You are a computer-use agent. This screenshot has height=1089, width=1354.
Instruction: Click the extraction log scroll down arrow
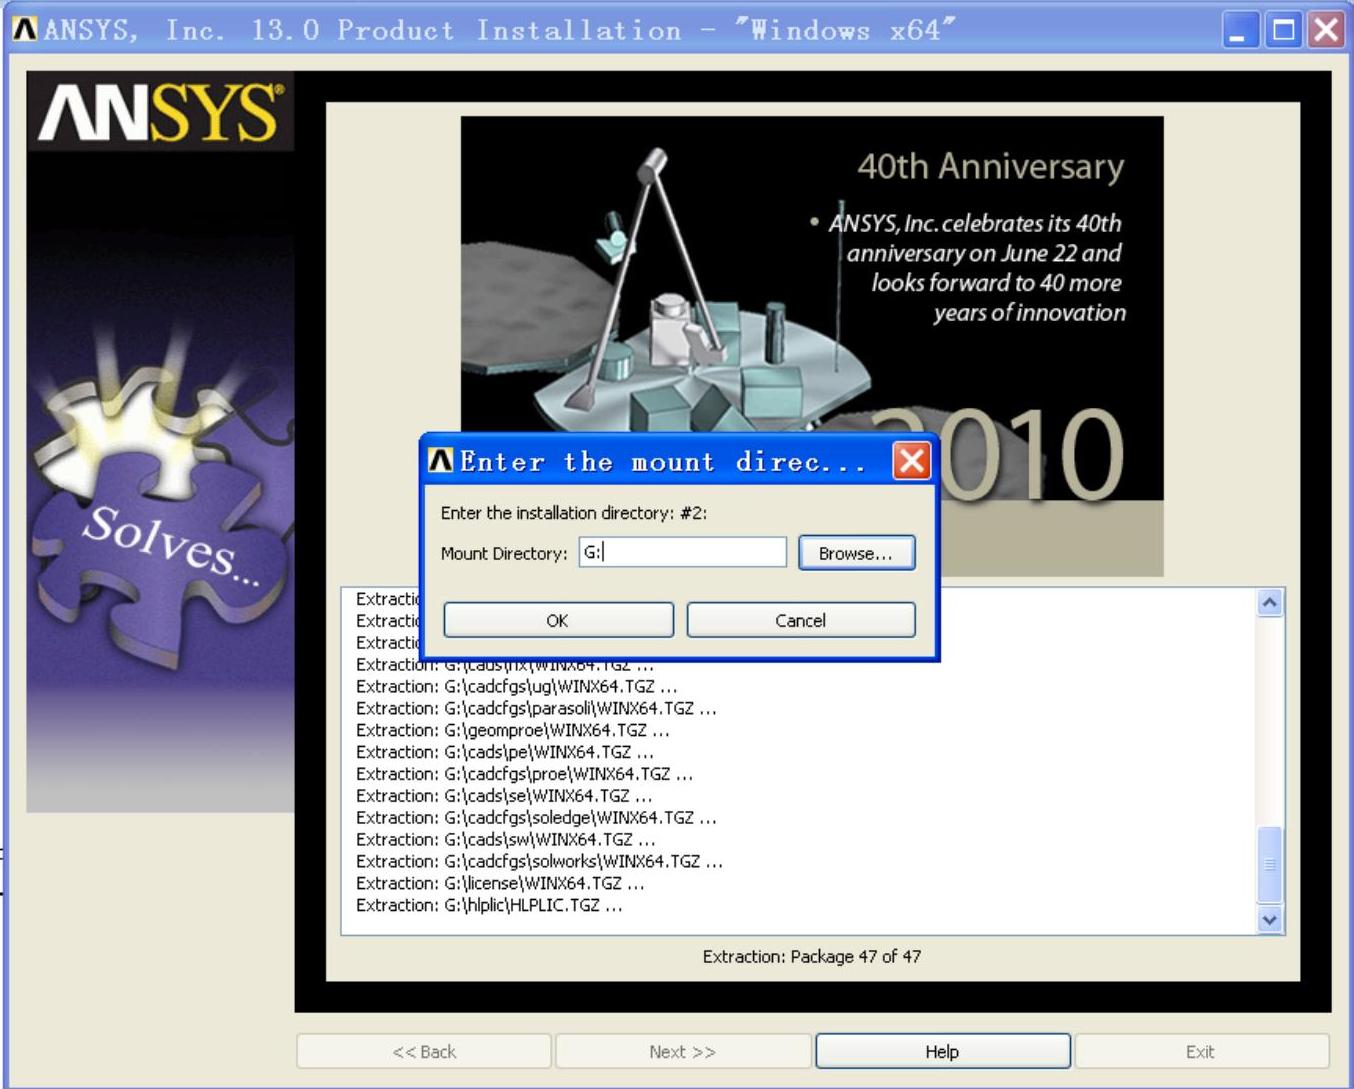[1270, 919]
